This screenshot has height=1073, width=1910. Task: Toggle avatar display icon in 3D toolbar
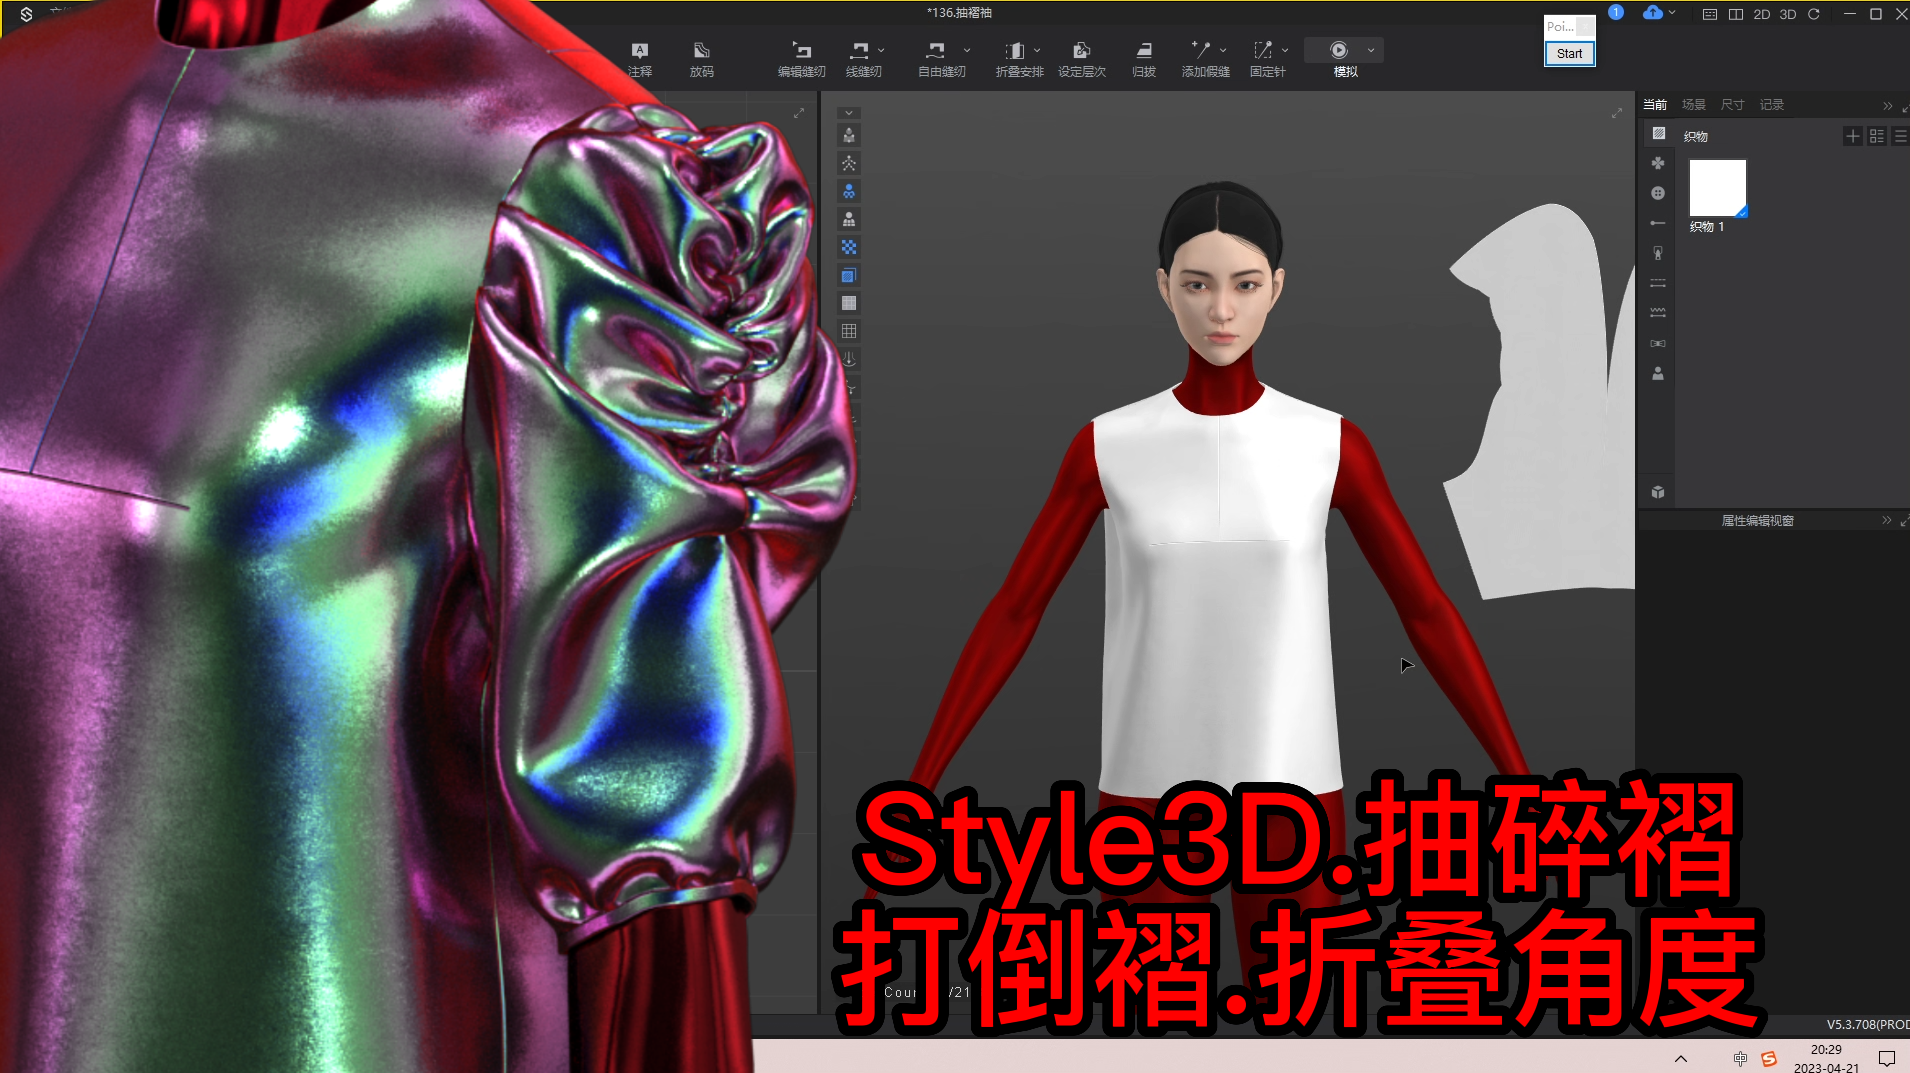click(849, 136)
